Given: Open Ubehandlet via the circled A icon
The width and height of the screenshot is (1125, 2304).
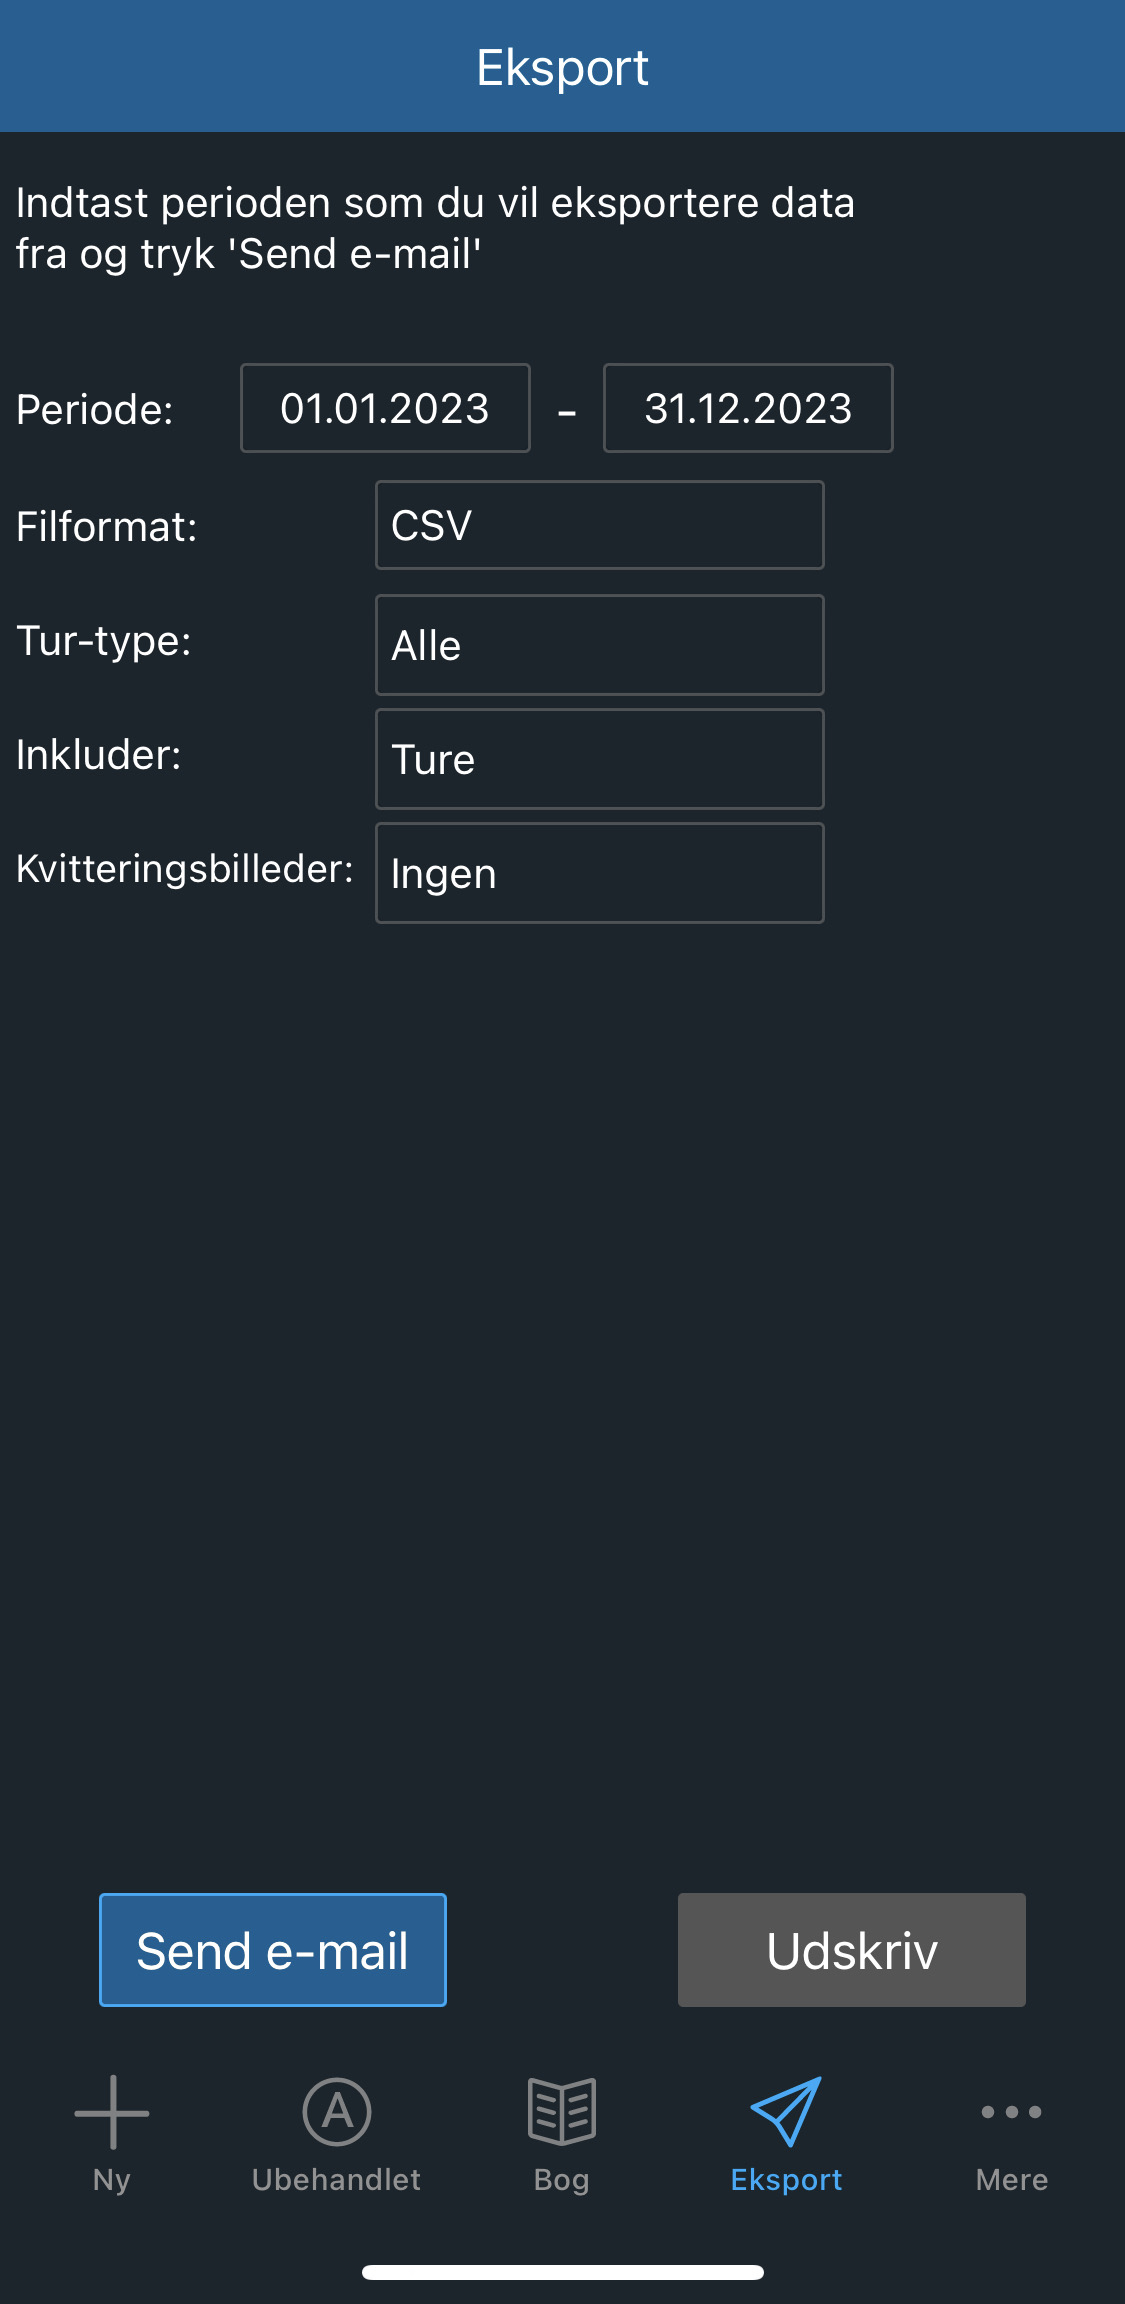Looking at the screenshot, I should [337, 2112].
